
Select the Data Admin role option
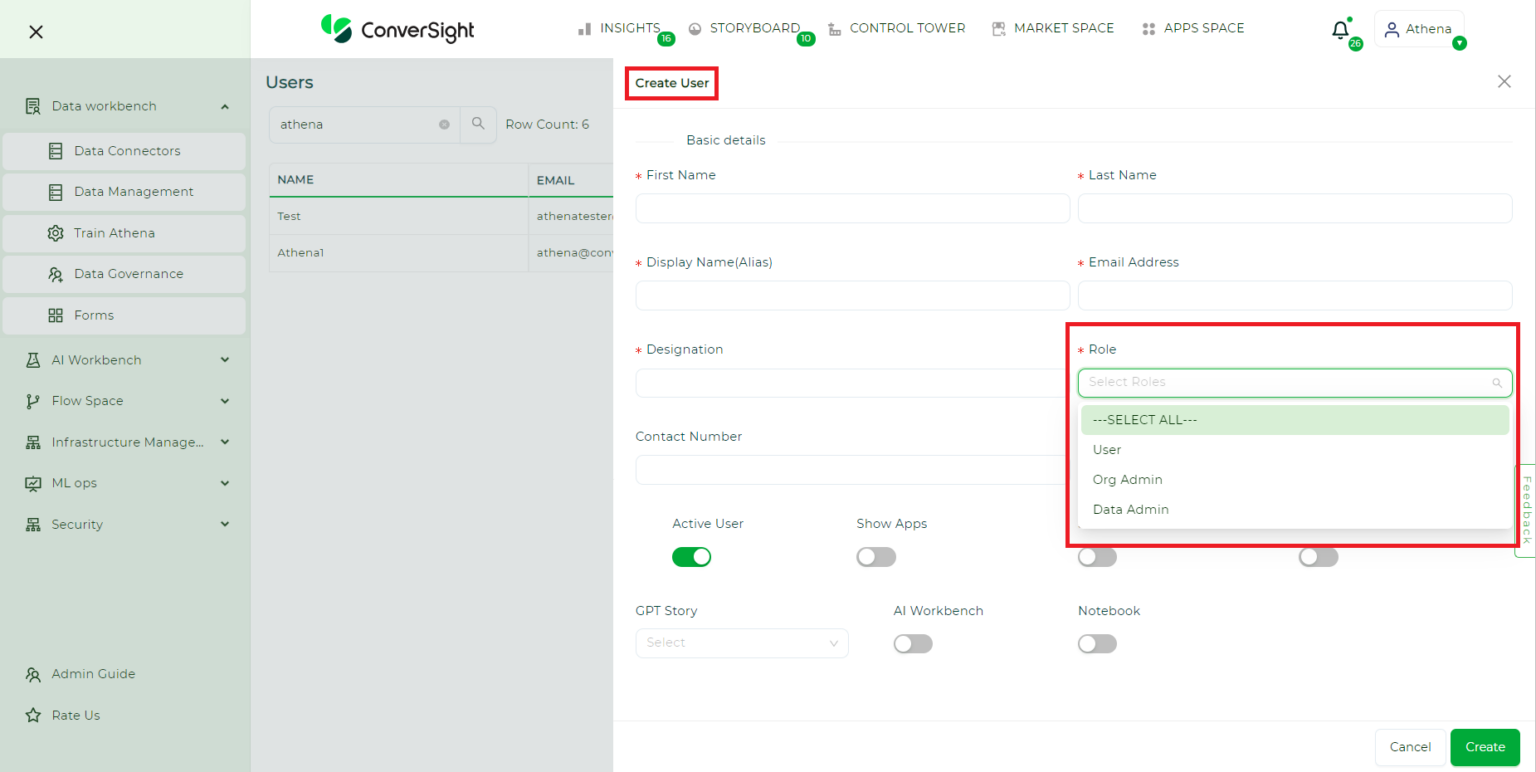1294,510
